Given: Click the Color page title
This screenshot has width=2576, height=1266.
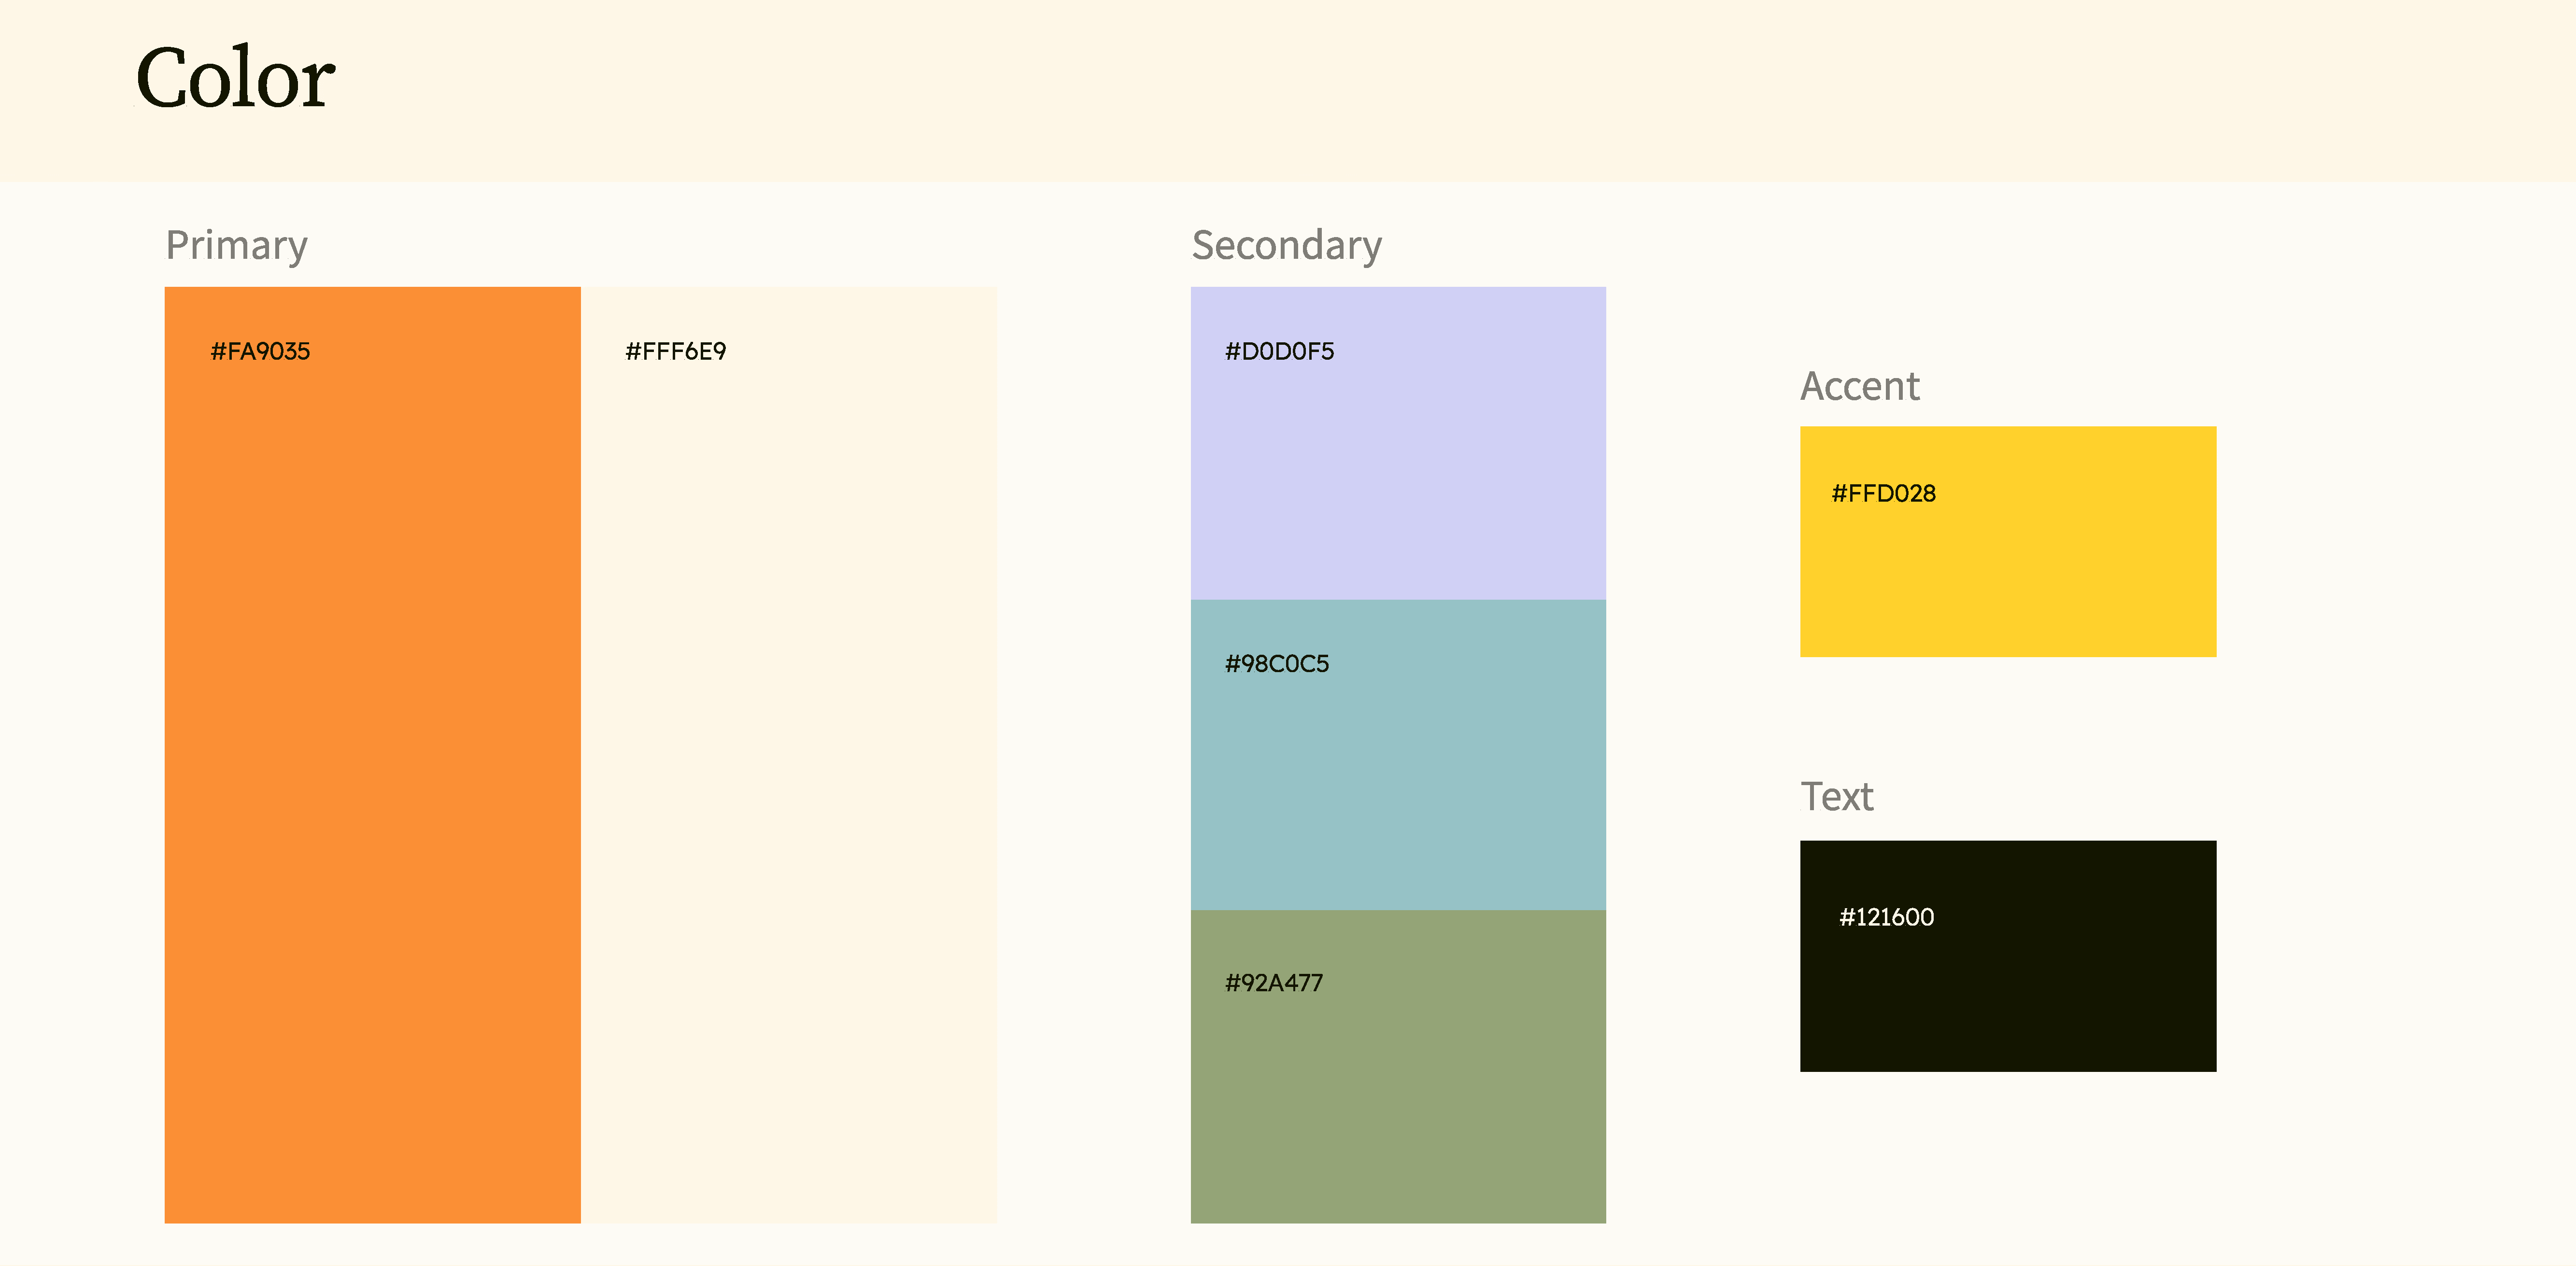Looking at the screenshot, I should pyautogui.click(x=235, y=78).
